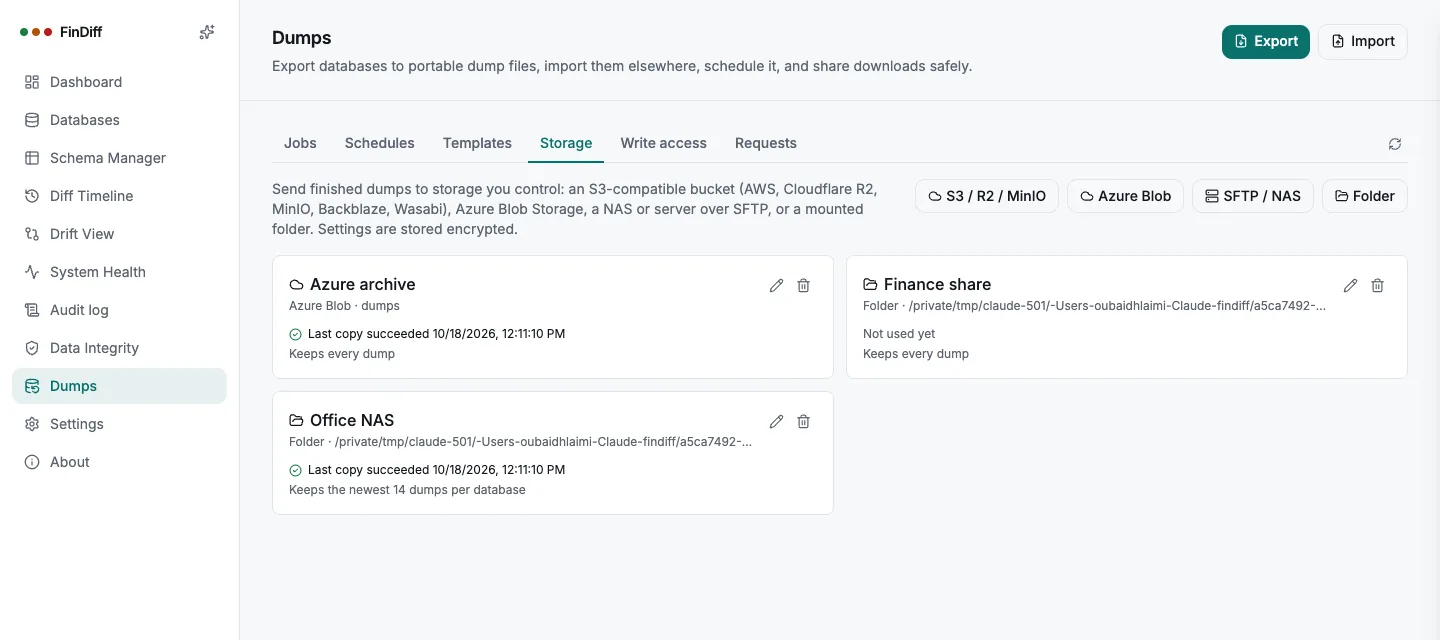Click the Finance share folder path text
The width and height of the screenshot is (1440, 640).
[1094, 306]
